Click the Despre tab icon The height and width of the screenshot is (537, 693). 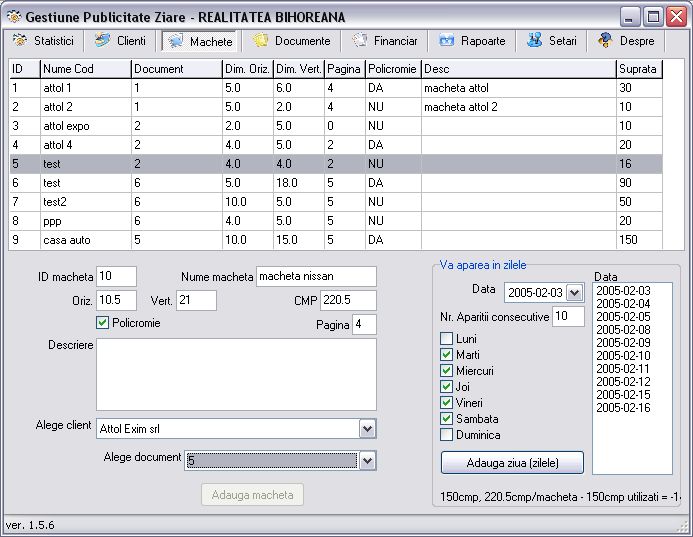(605, 41)
